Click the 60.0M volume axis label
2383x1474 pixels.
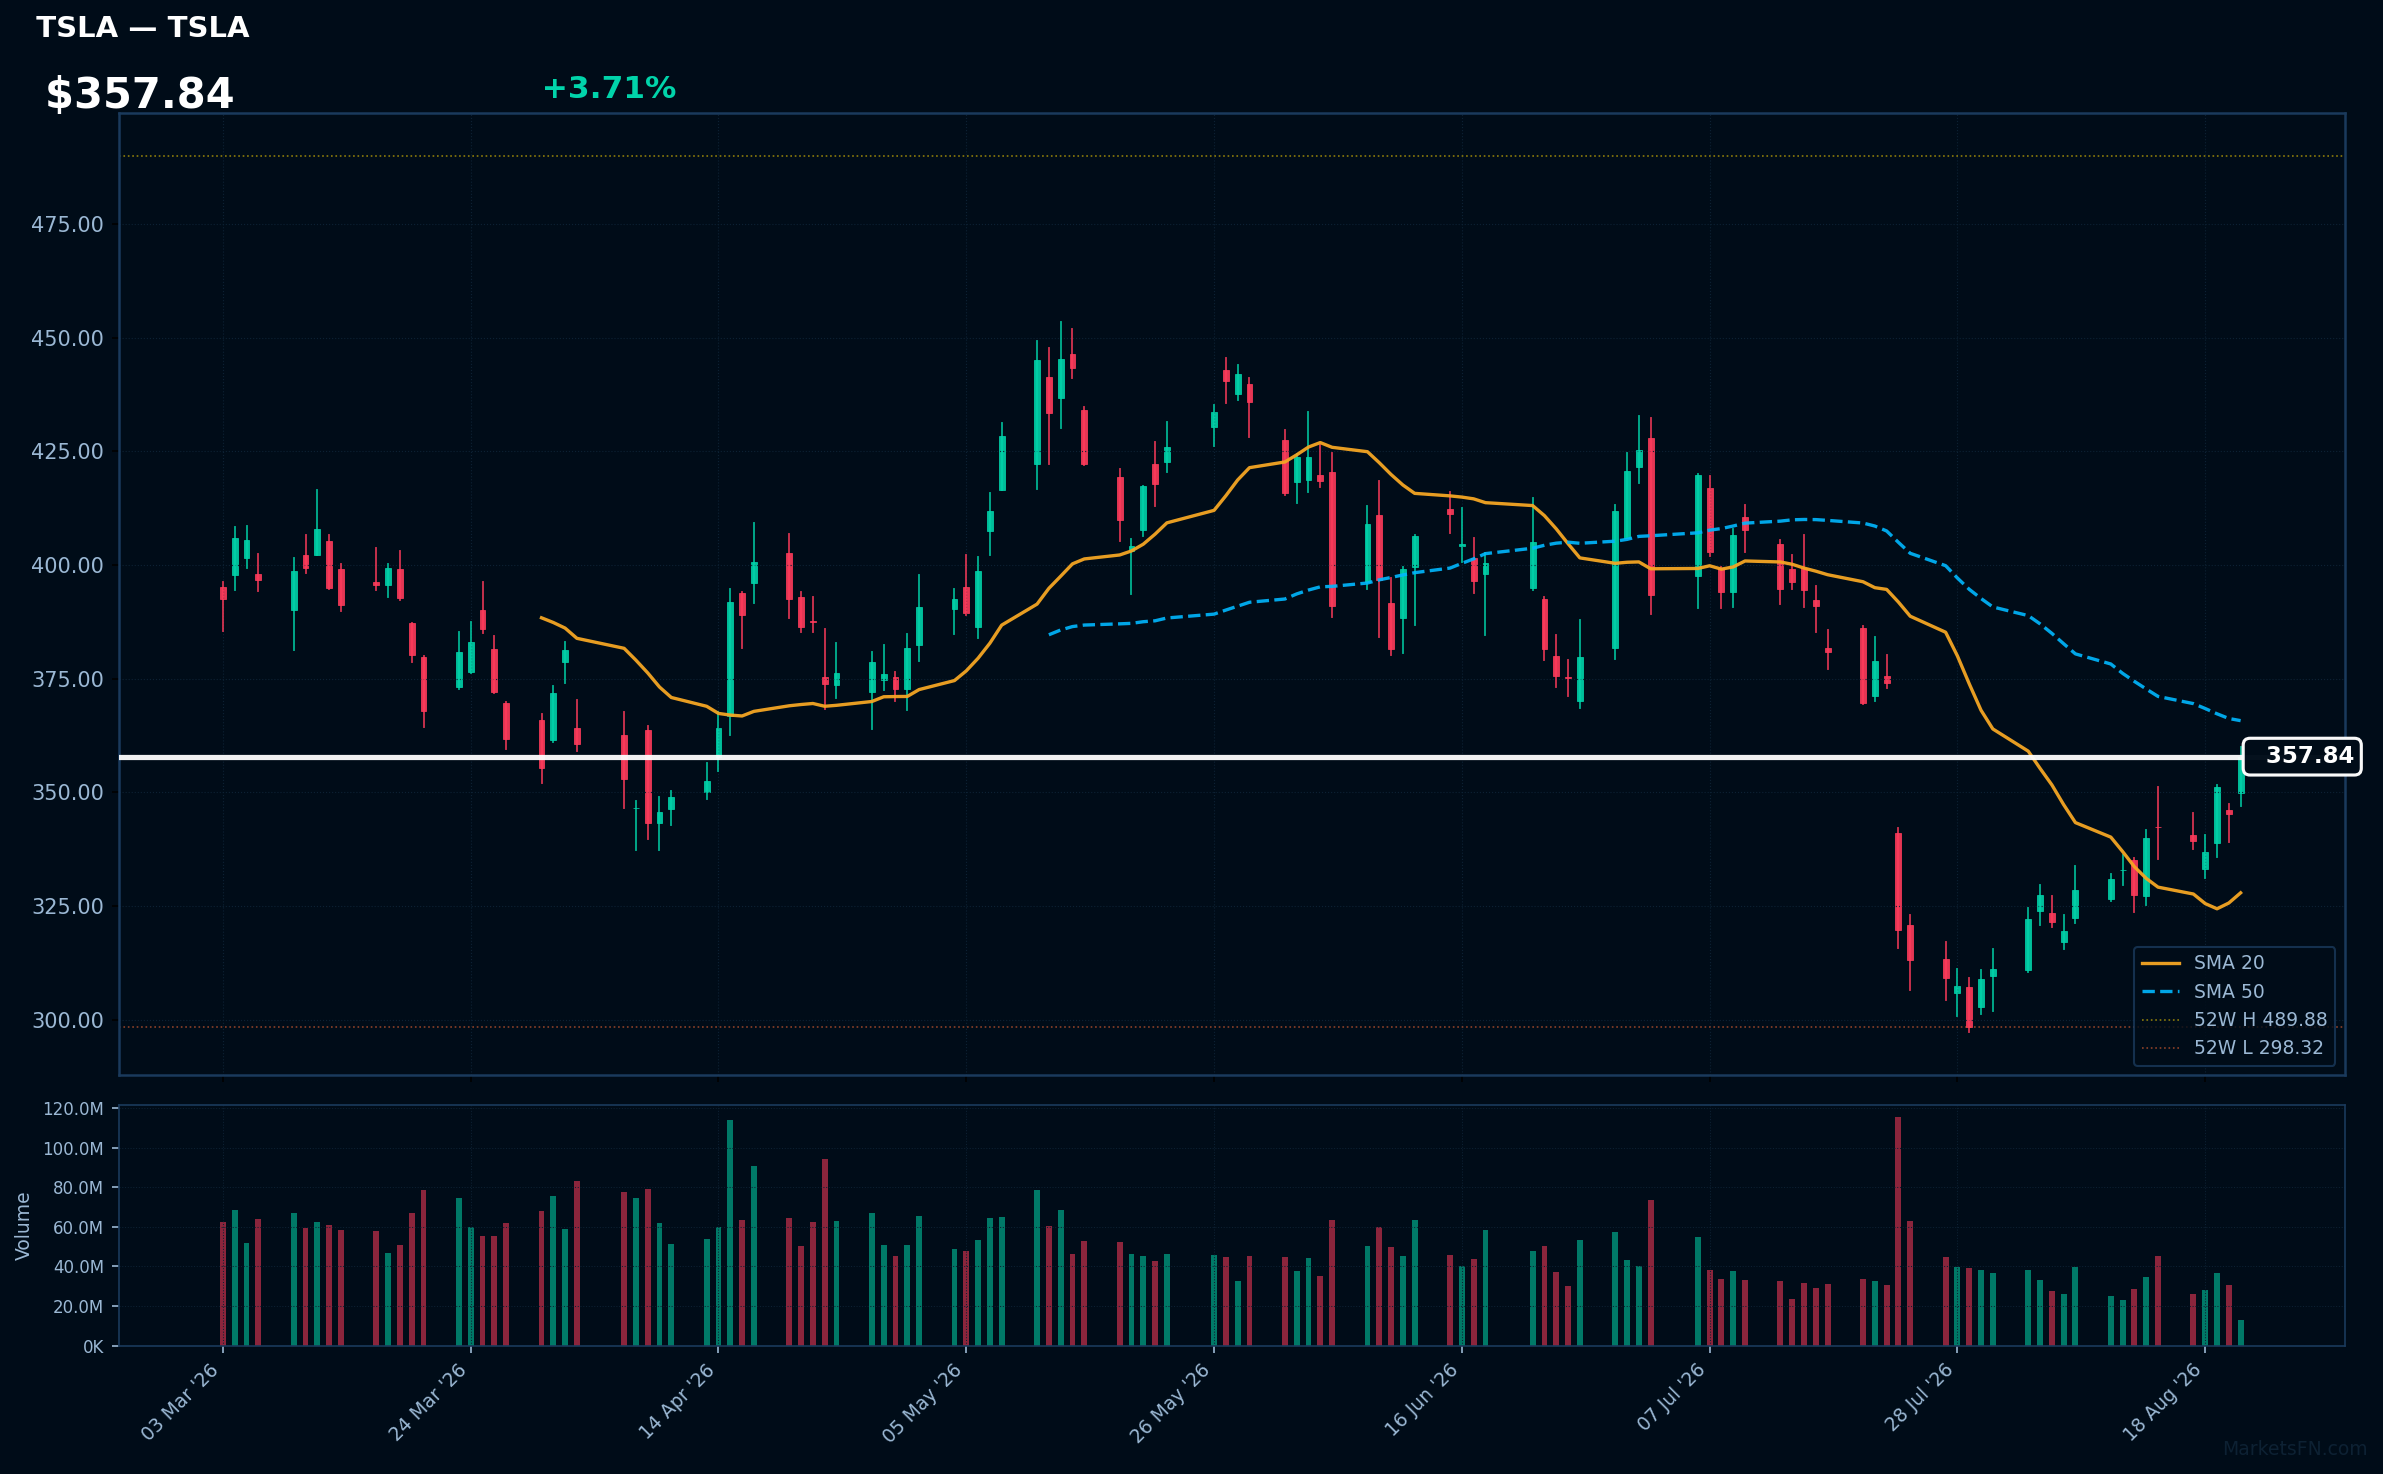click(x=77, y=1228)
